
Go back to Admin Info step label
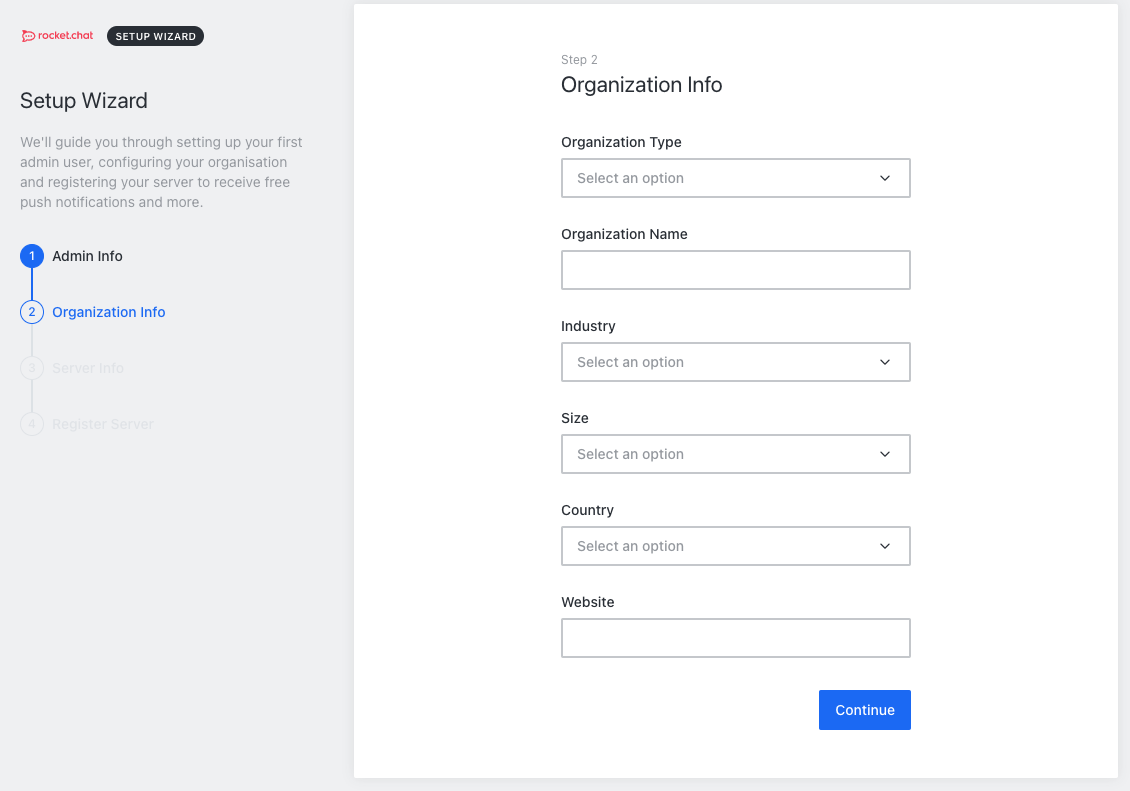[x=87, y=256]
